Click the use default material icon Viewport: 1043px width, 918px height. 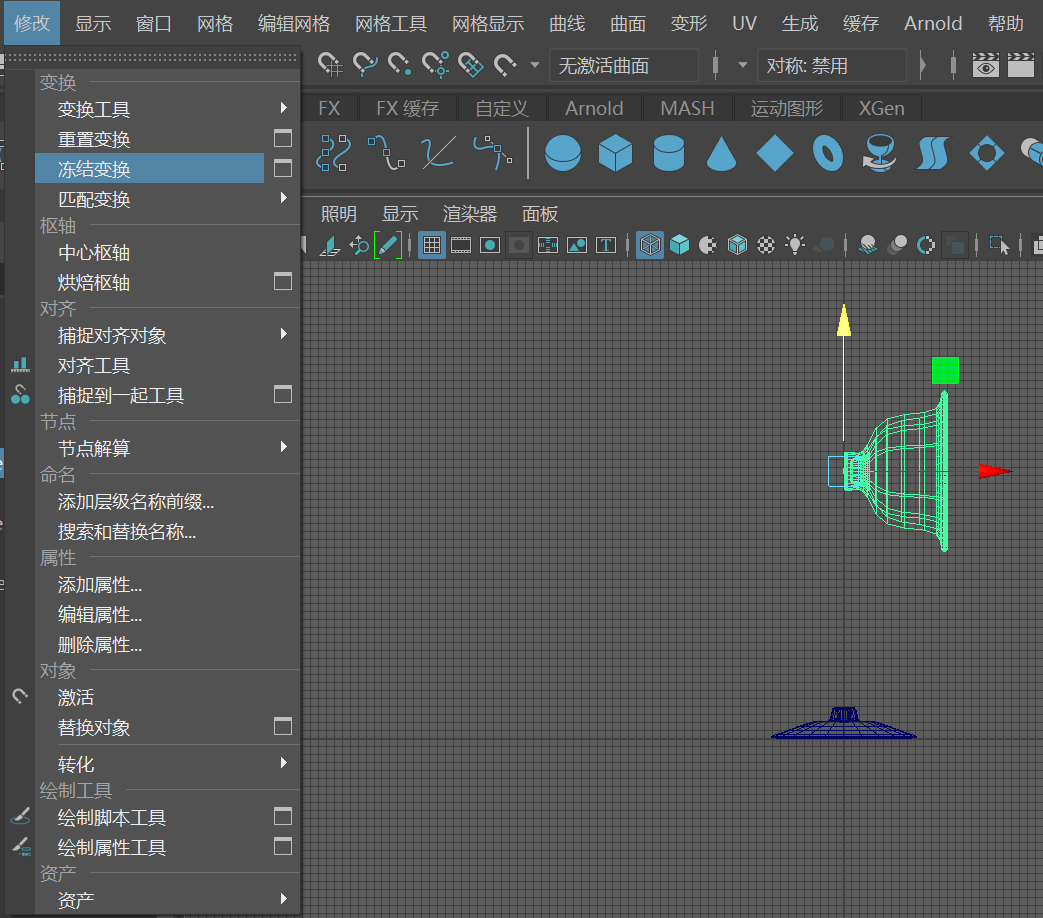(708, 245)
